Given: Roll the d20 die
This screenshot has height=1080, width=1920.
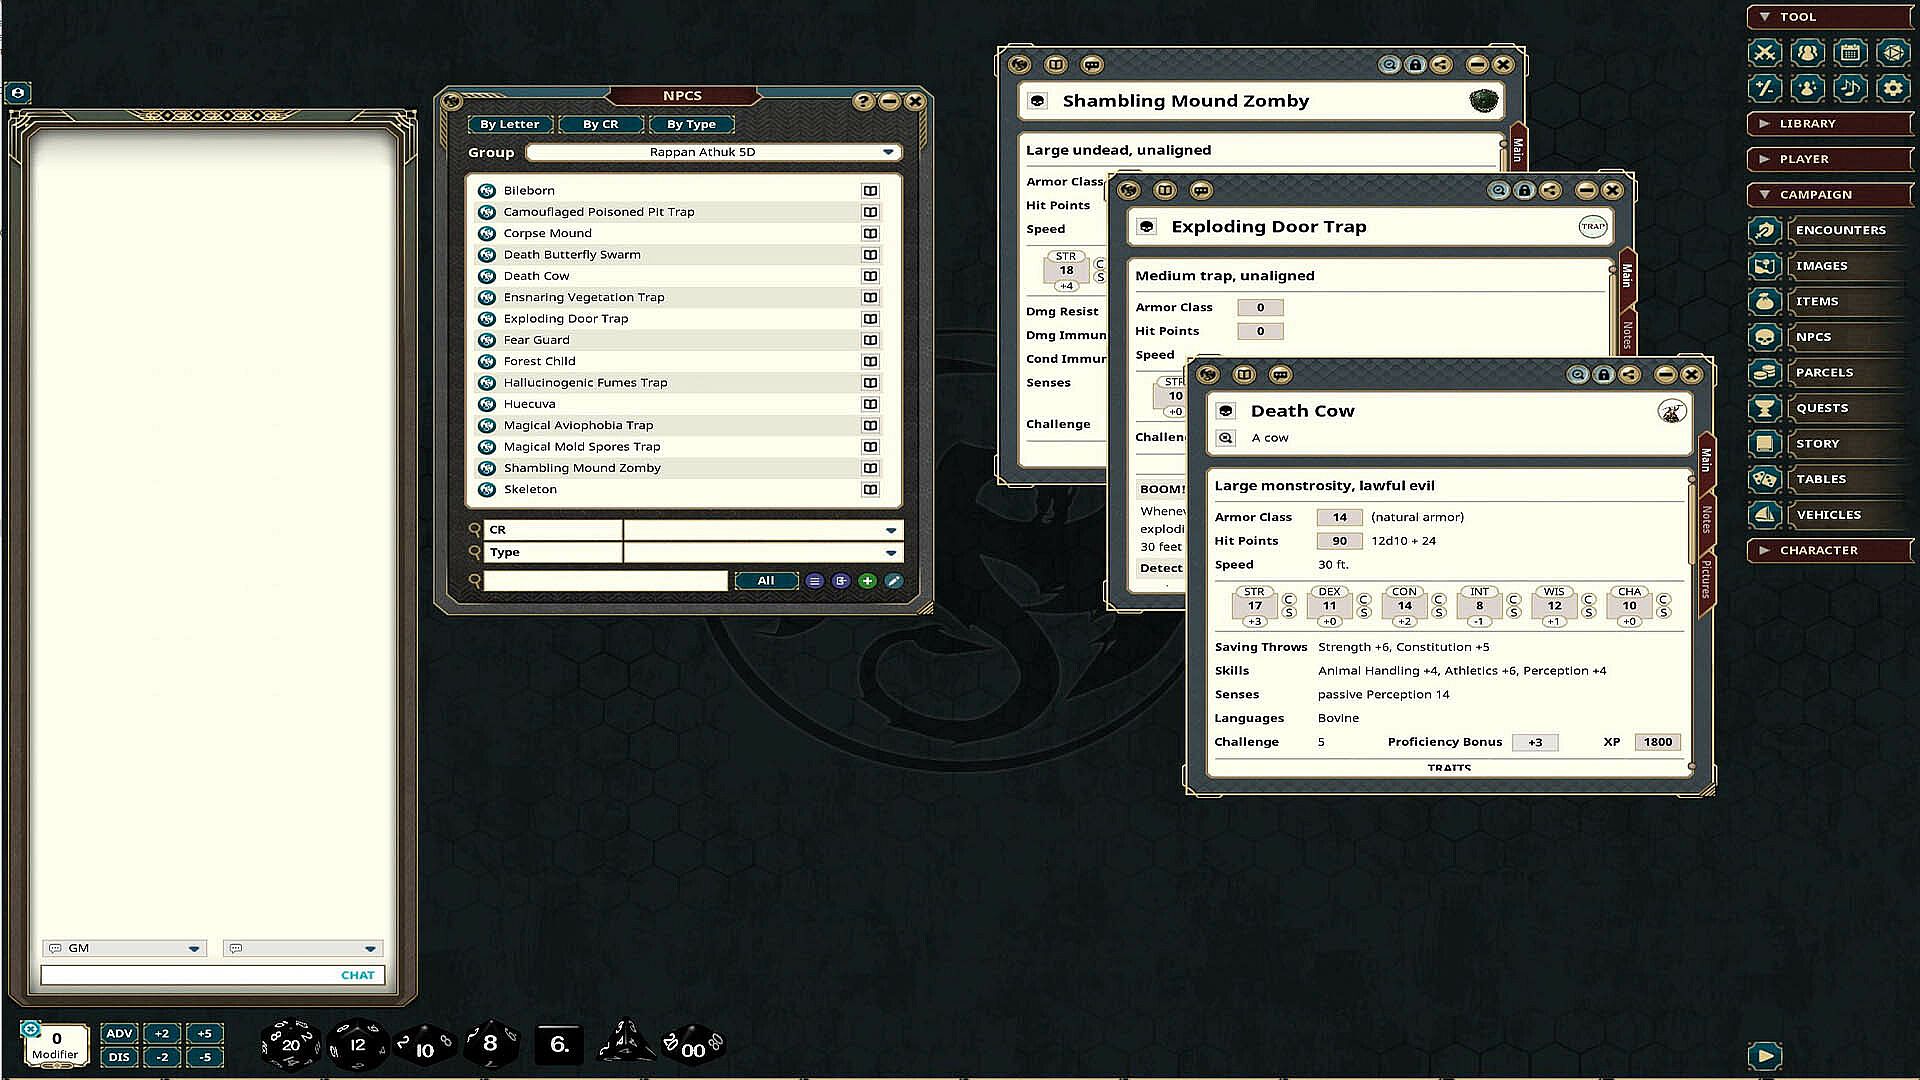Looking at the screenshot, I should (x=290, y=1045).
